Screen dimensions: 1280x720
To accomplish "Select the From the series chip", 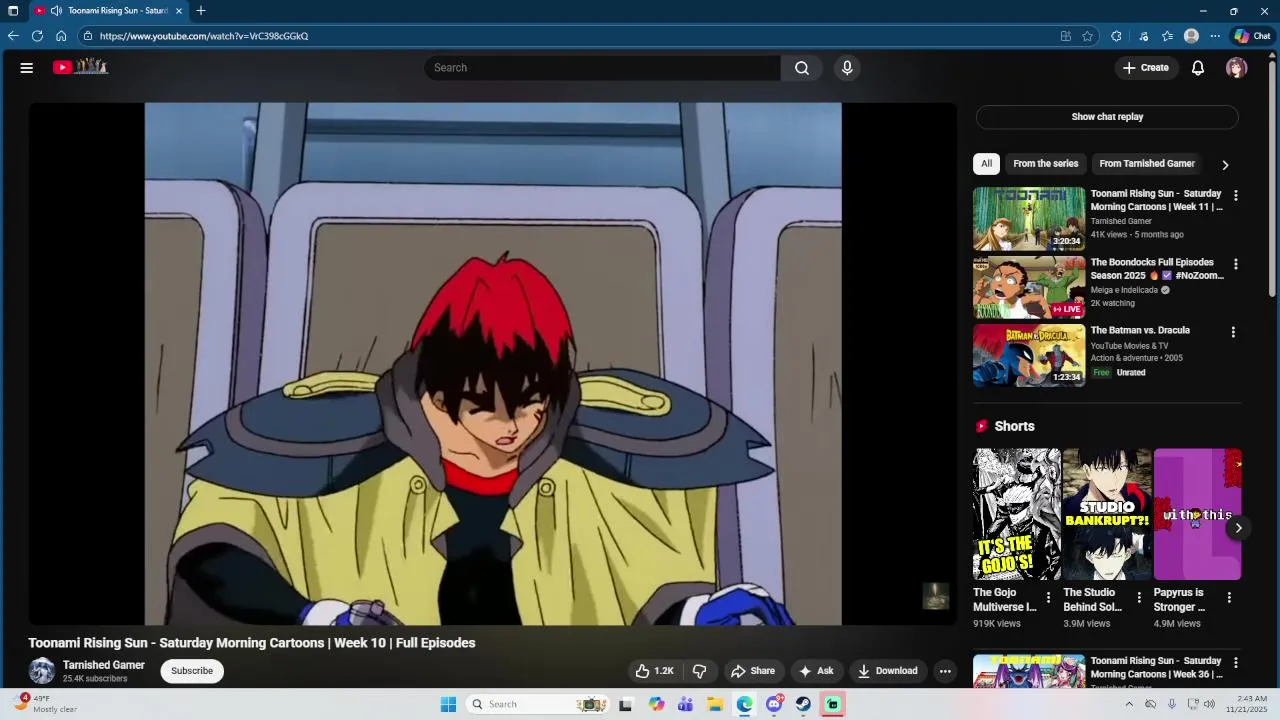I will click(1046, 164).
